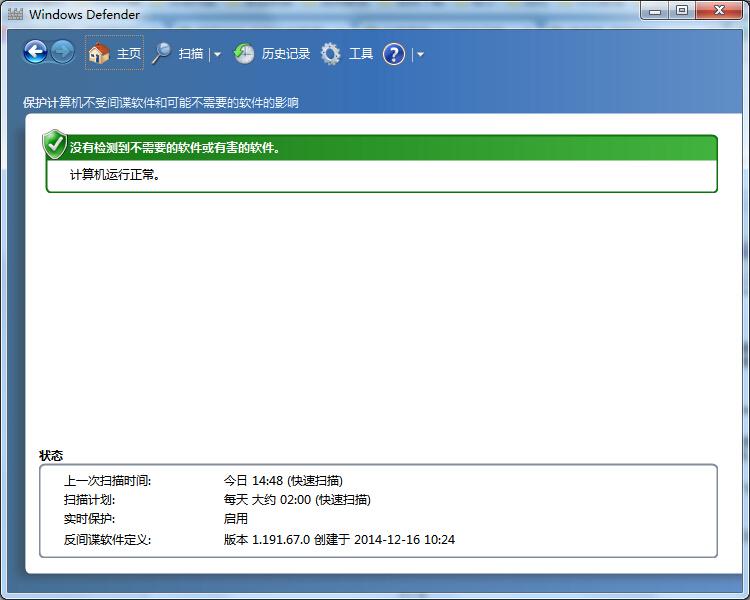Click the gear icon for Tools
Image resolution: width=750 pixels, height=600 pixels.
331,54
